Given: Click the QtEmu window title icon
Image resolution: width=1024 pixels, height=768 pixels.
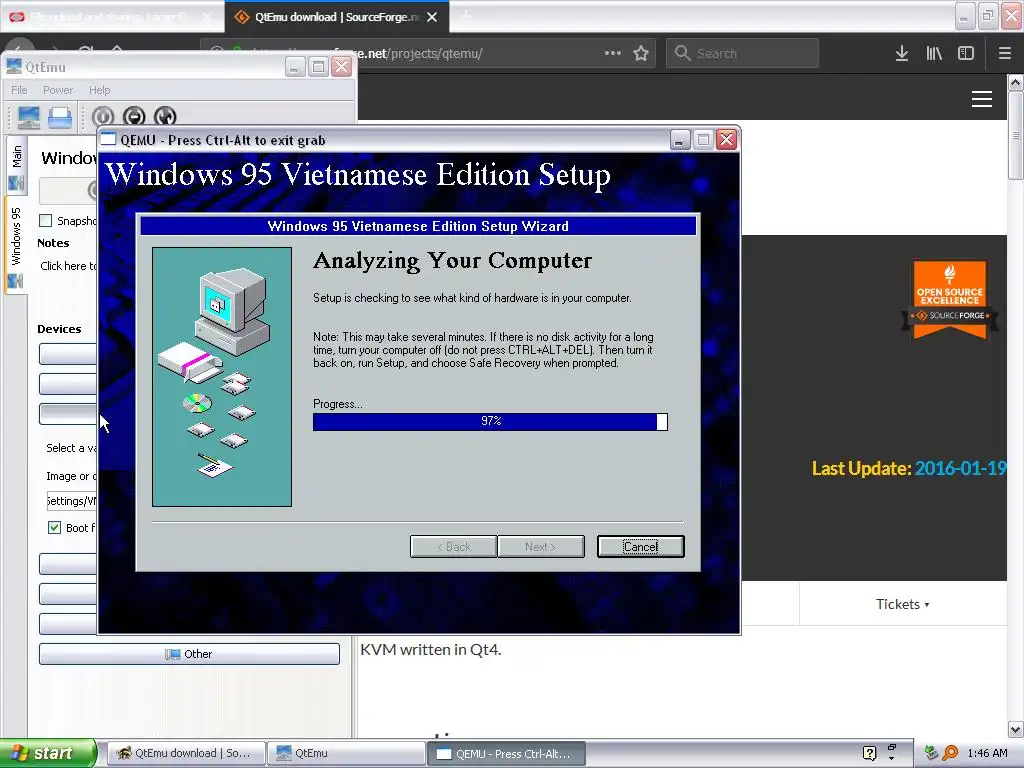Looking at the screenshot, I should pyautogui.click(x=14, y=67).
